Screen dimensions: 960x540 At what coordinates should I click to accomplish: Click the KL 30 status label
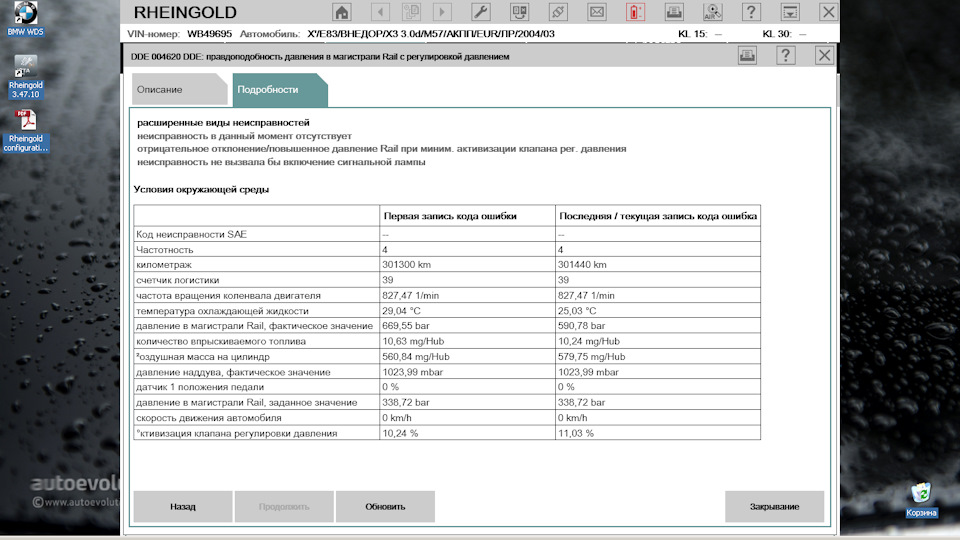click(x=777, y=34)
